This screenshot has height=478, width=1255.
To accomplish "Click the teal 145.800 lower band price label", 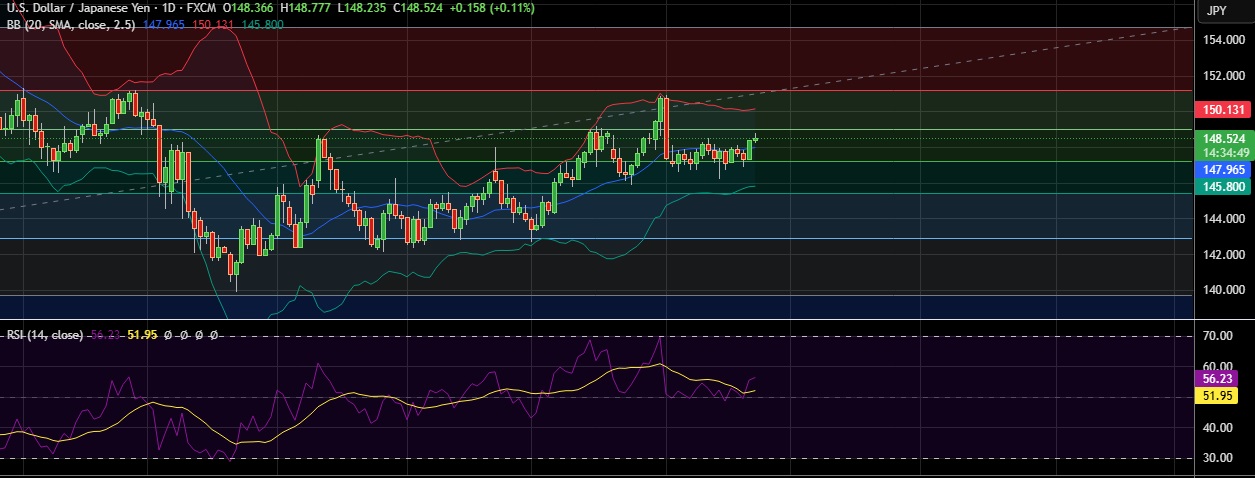I will pyautogui.click(x=1223, y=186).
